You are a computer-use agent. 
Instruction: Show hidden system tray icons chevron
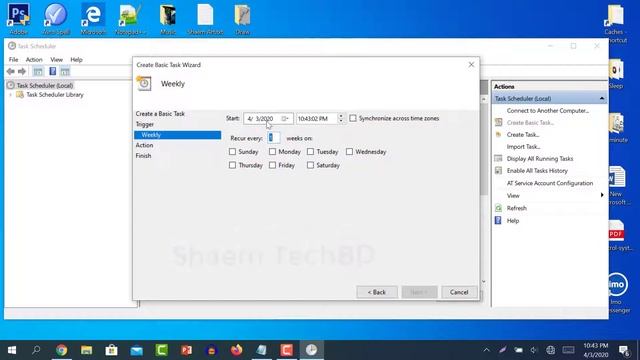point(487,350)
